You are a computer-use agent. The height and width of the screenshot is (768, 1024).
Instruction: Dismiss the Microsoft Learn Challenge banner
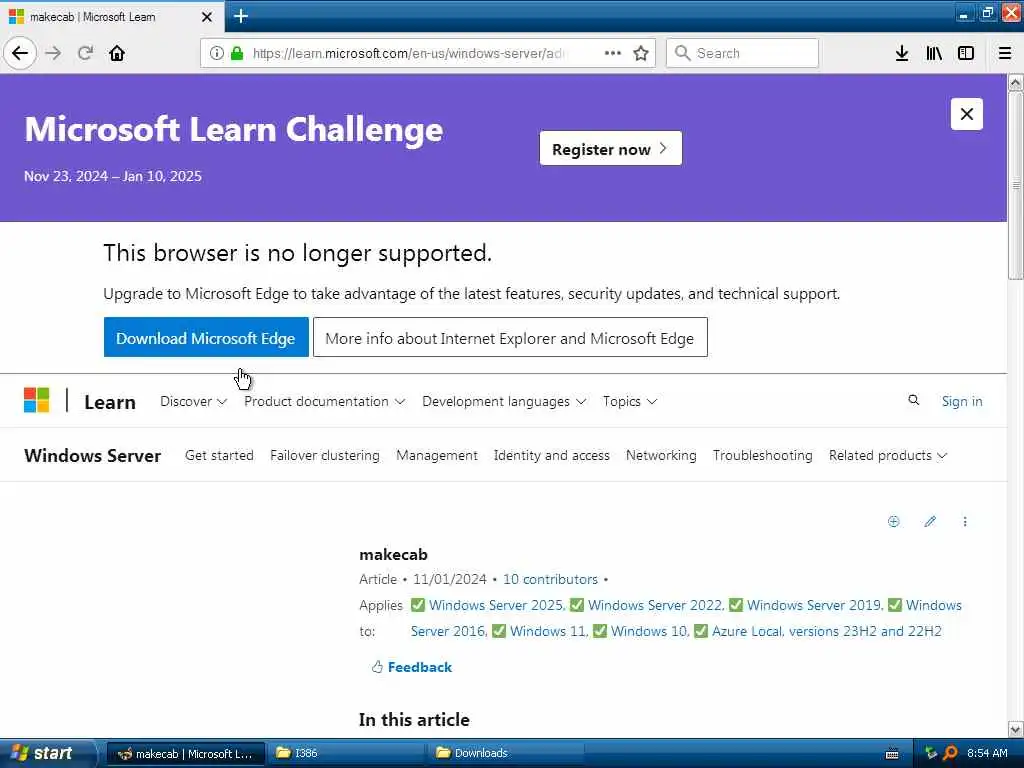tap(967, 114)
